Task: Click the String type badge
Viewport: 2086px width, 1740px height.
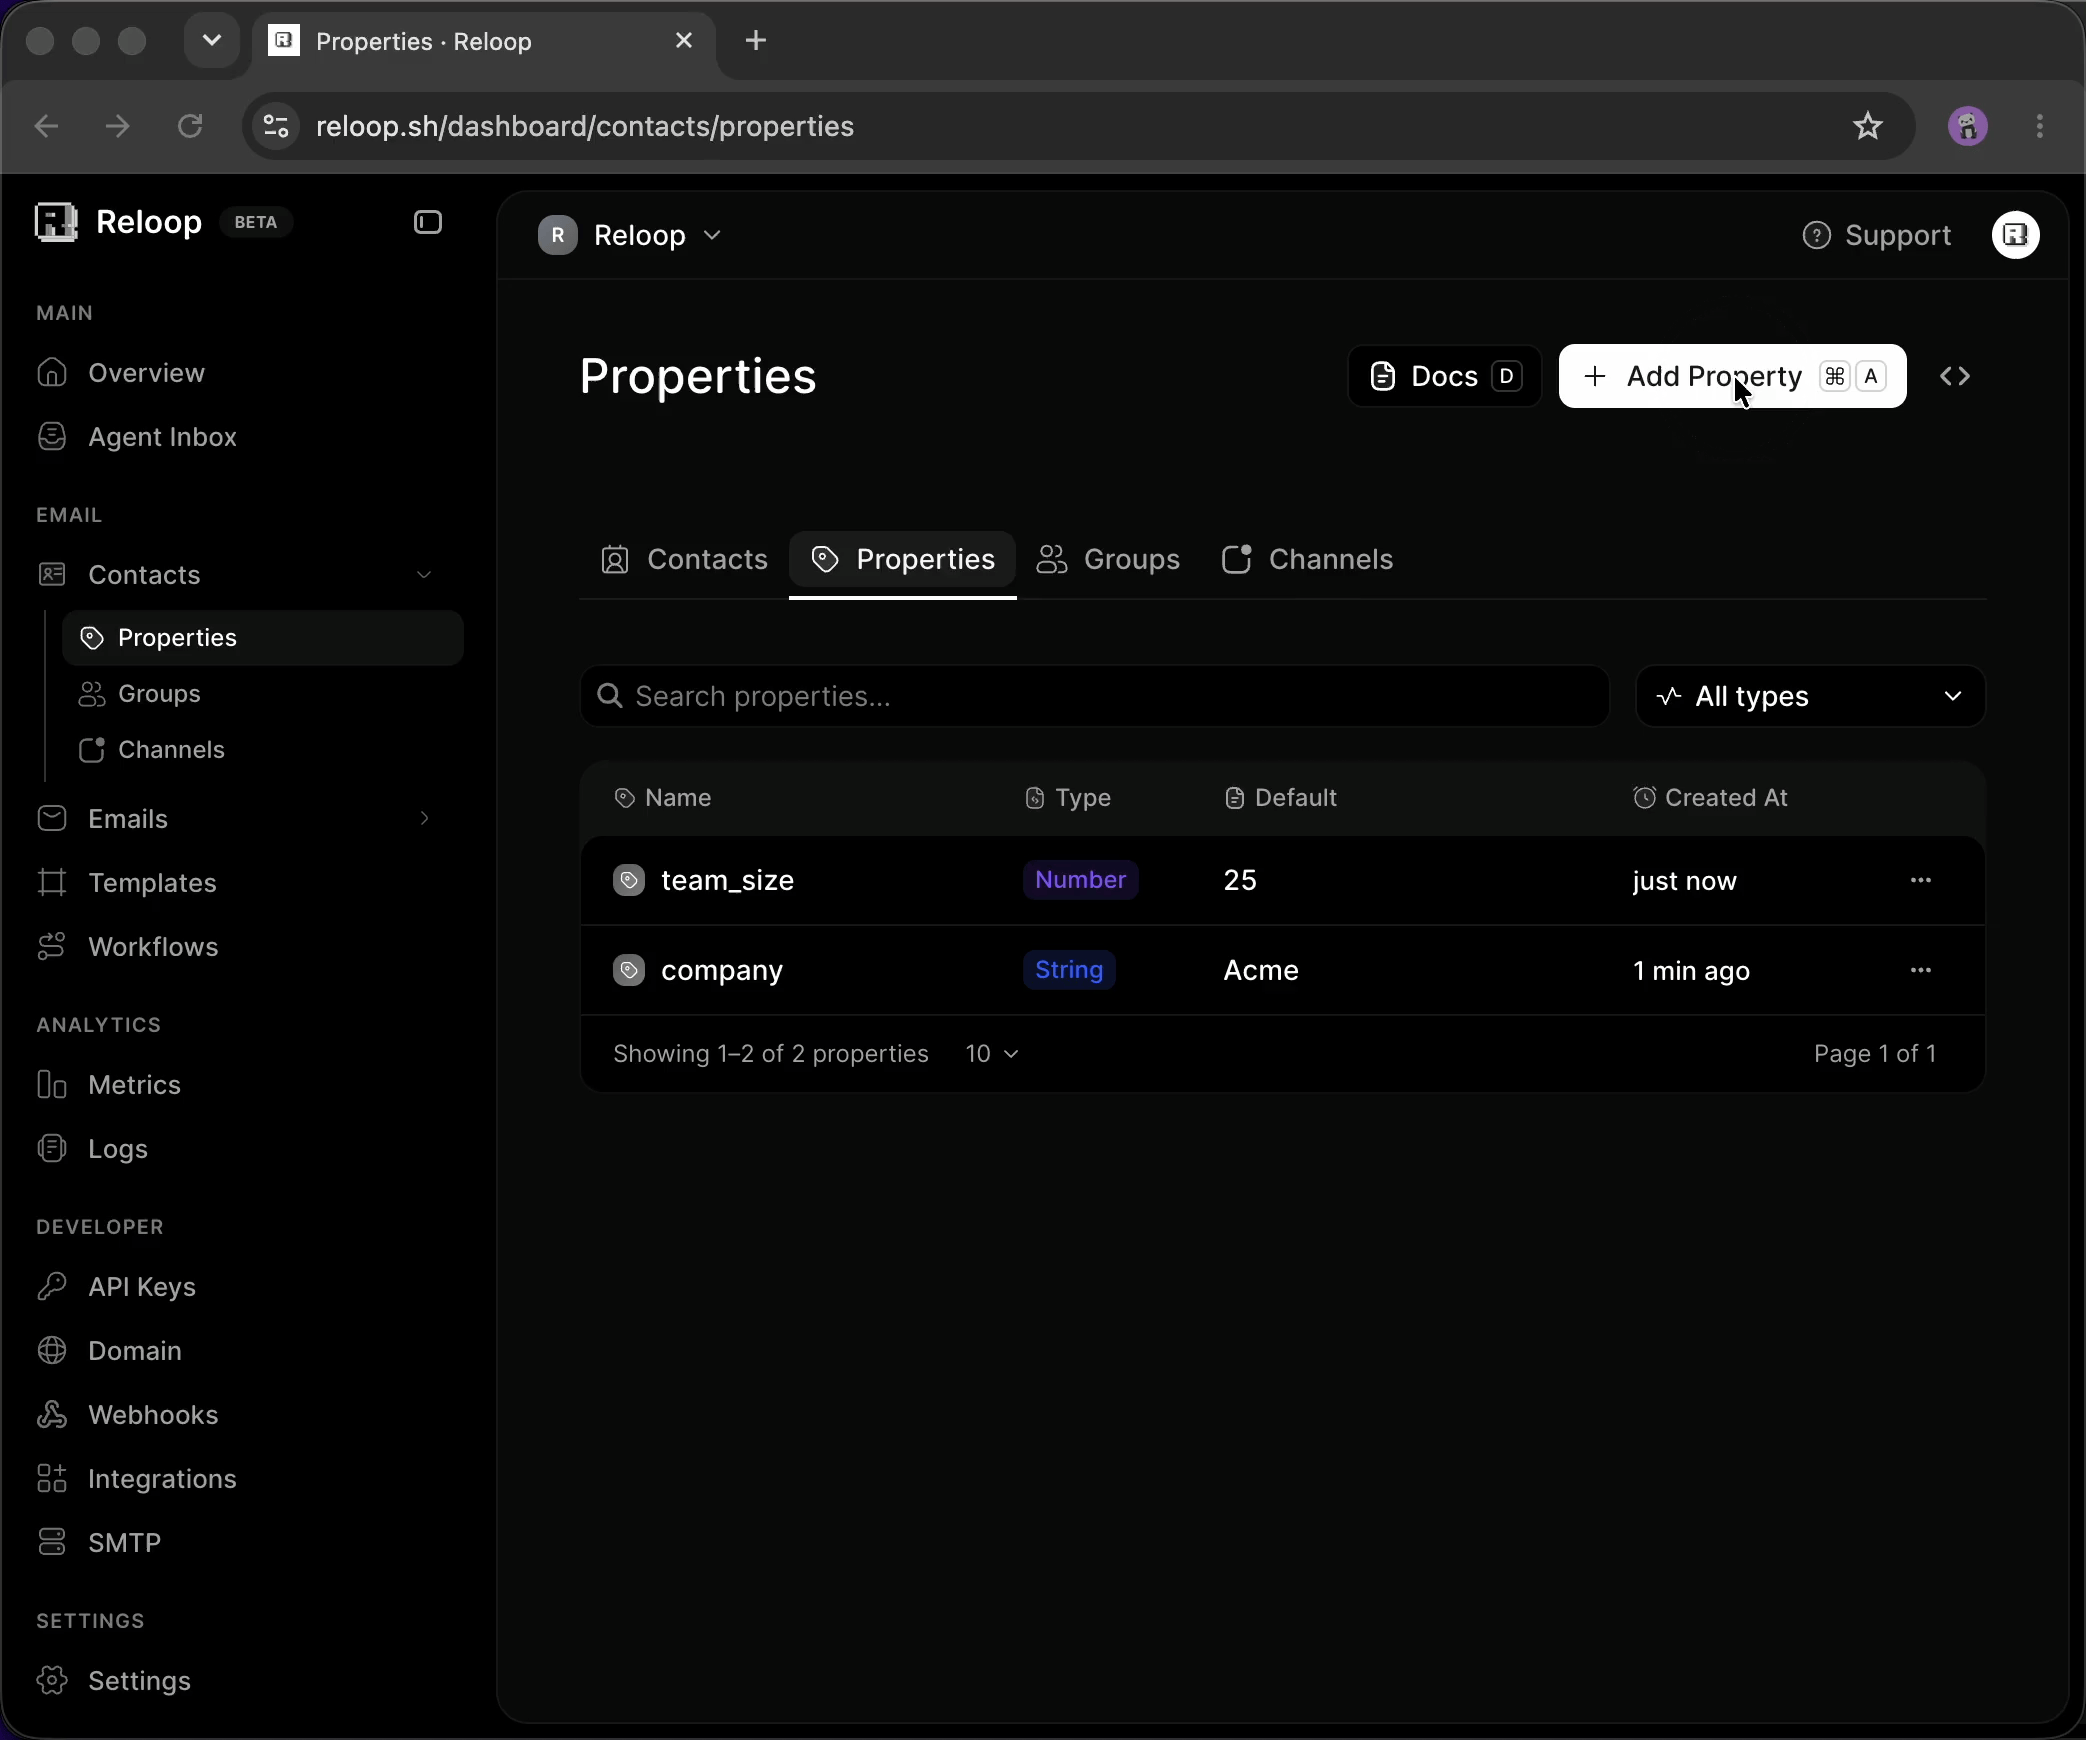Action: pyautogui.click(x=1069, y=970)
